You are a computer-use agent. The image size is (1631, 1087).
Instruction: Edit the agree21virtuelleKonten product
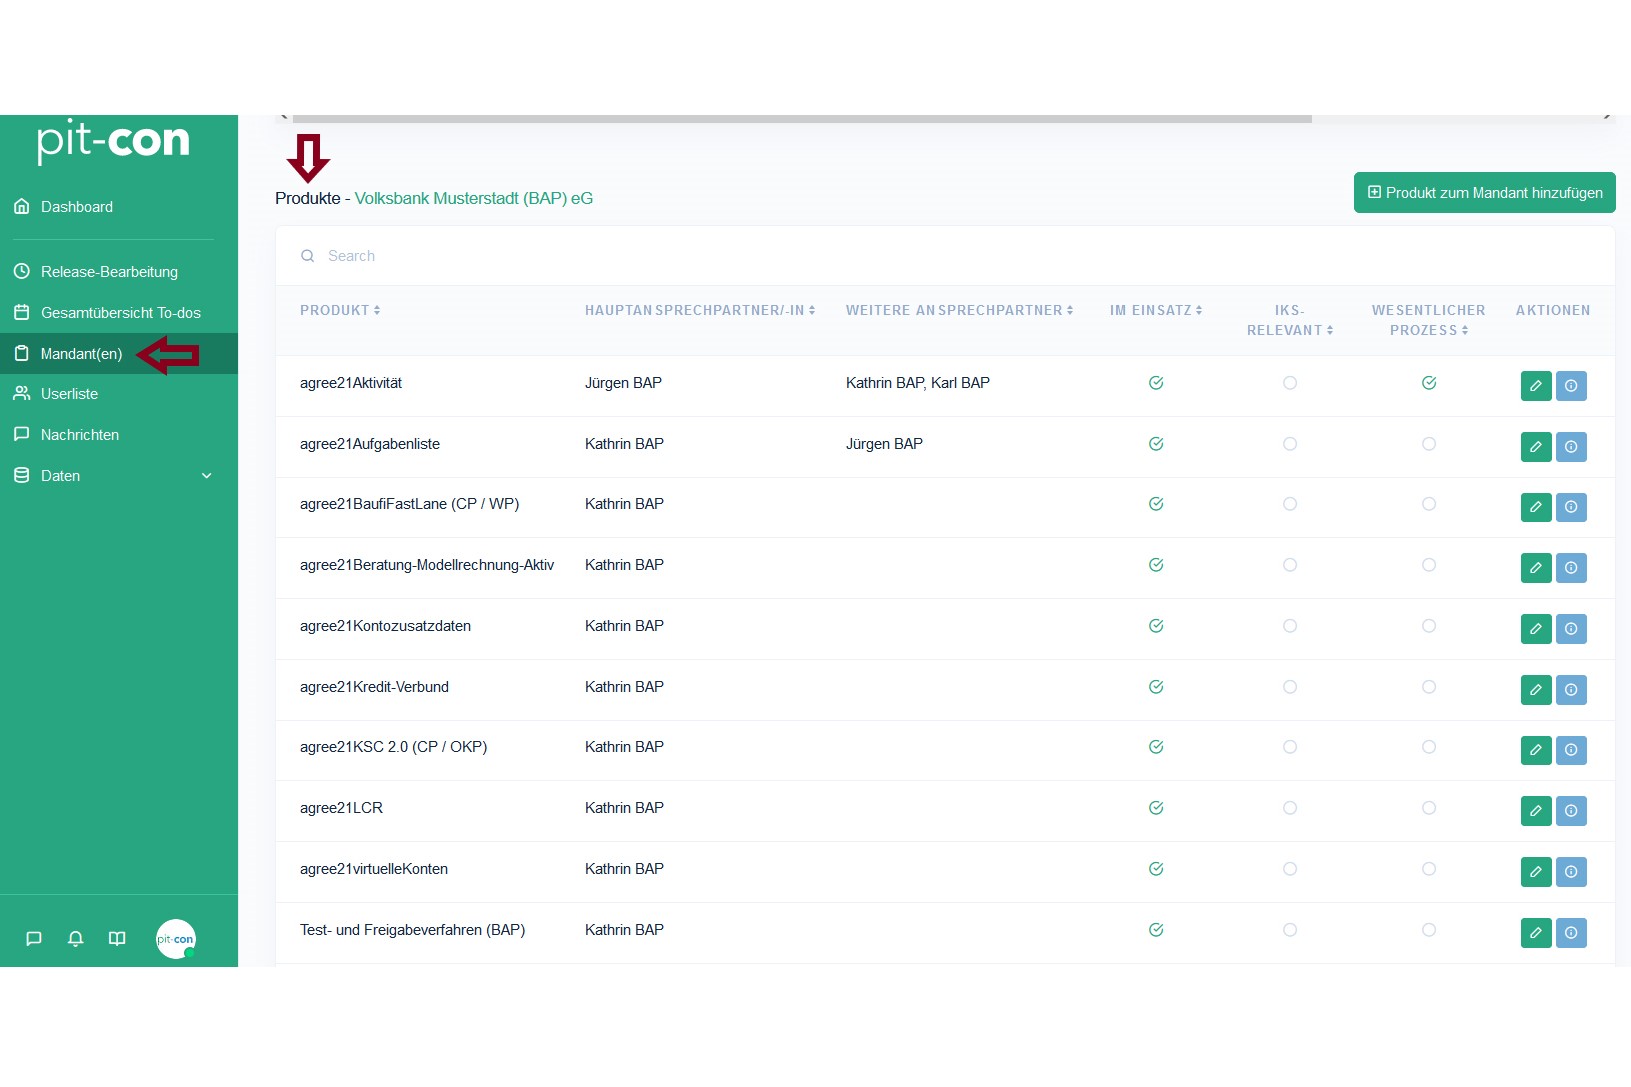click(1536, 872)
